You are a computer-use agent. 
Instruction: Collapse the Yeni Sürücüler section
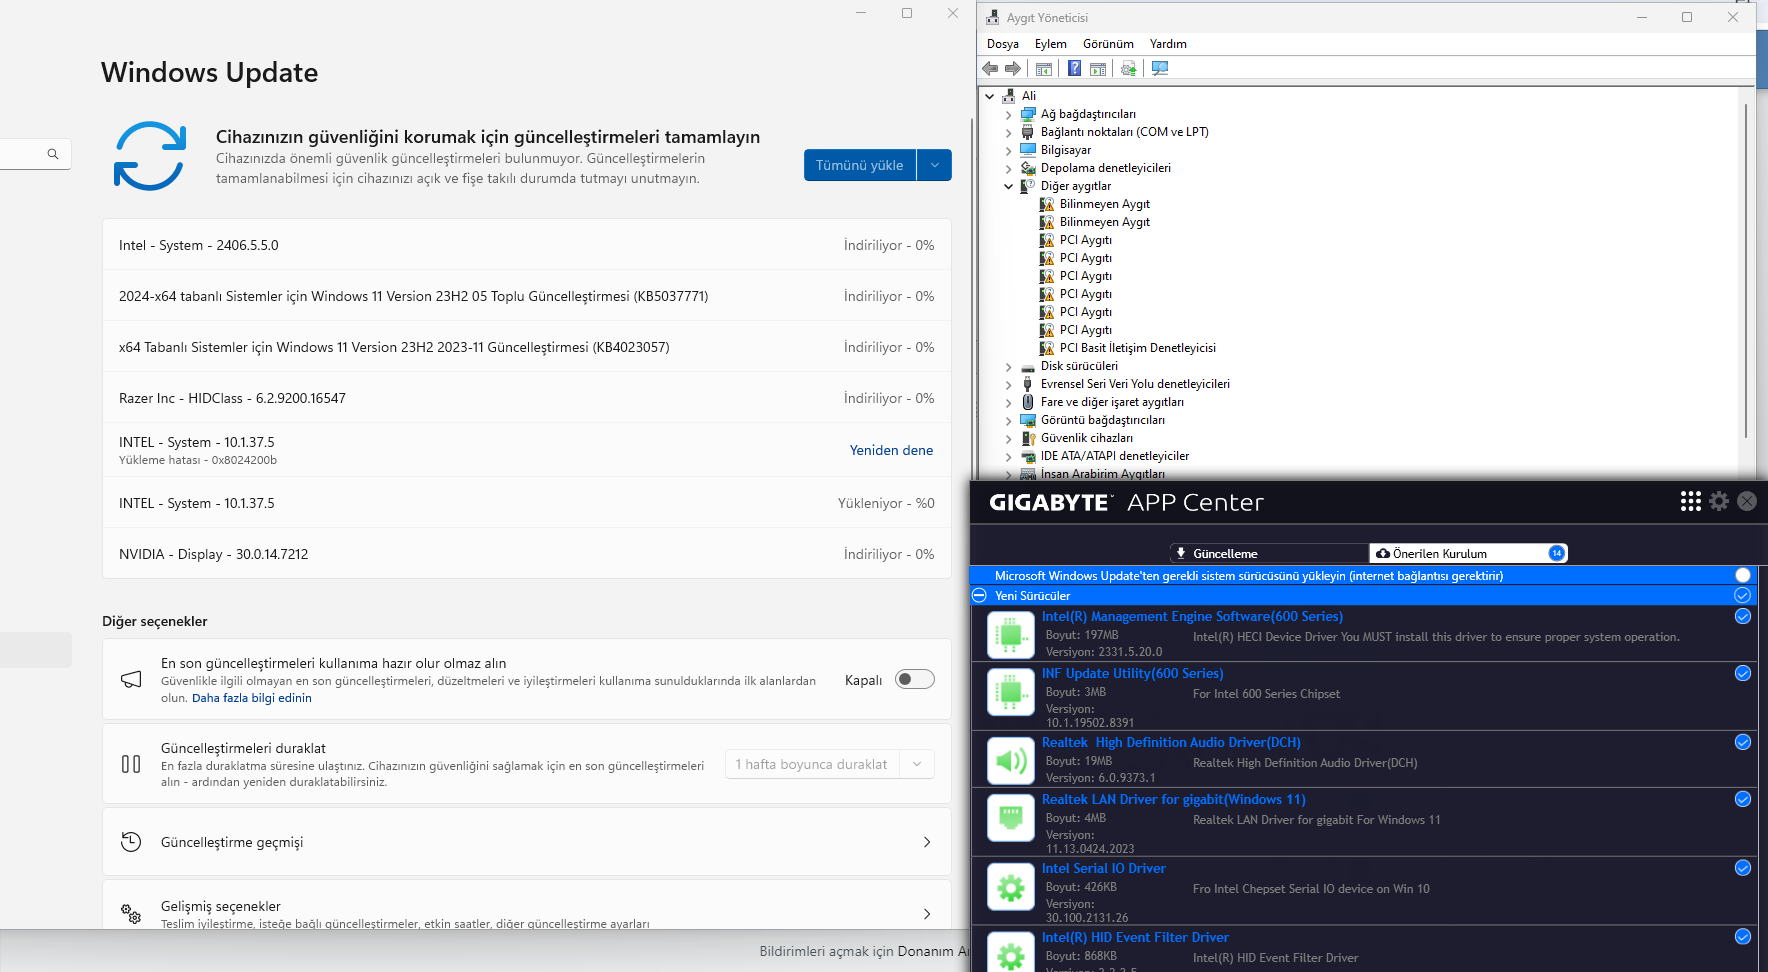pyautogui.click(x=979, y=595)
